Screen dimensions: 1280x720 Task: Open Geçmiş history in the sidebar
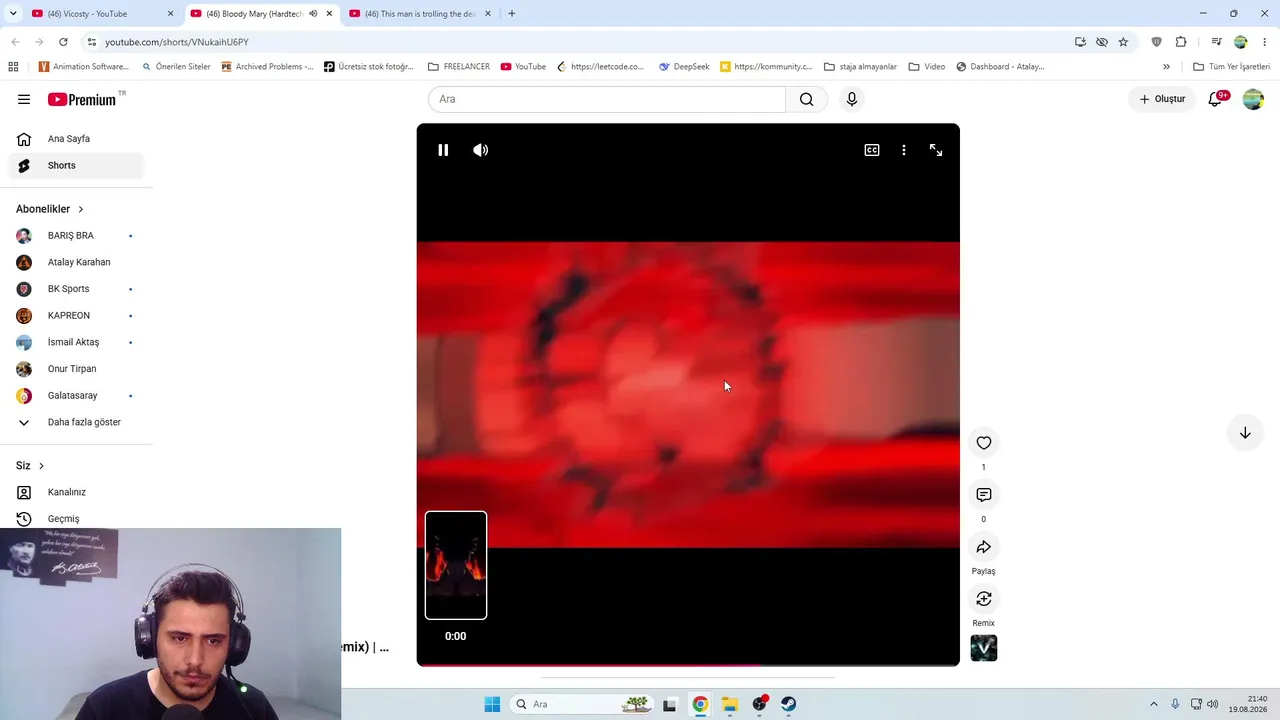[x=76, y=518]
